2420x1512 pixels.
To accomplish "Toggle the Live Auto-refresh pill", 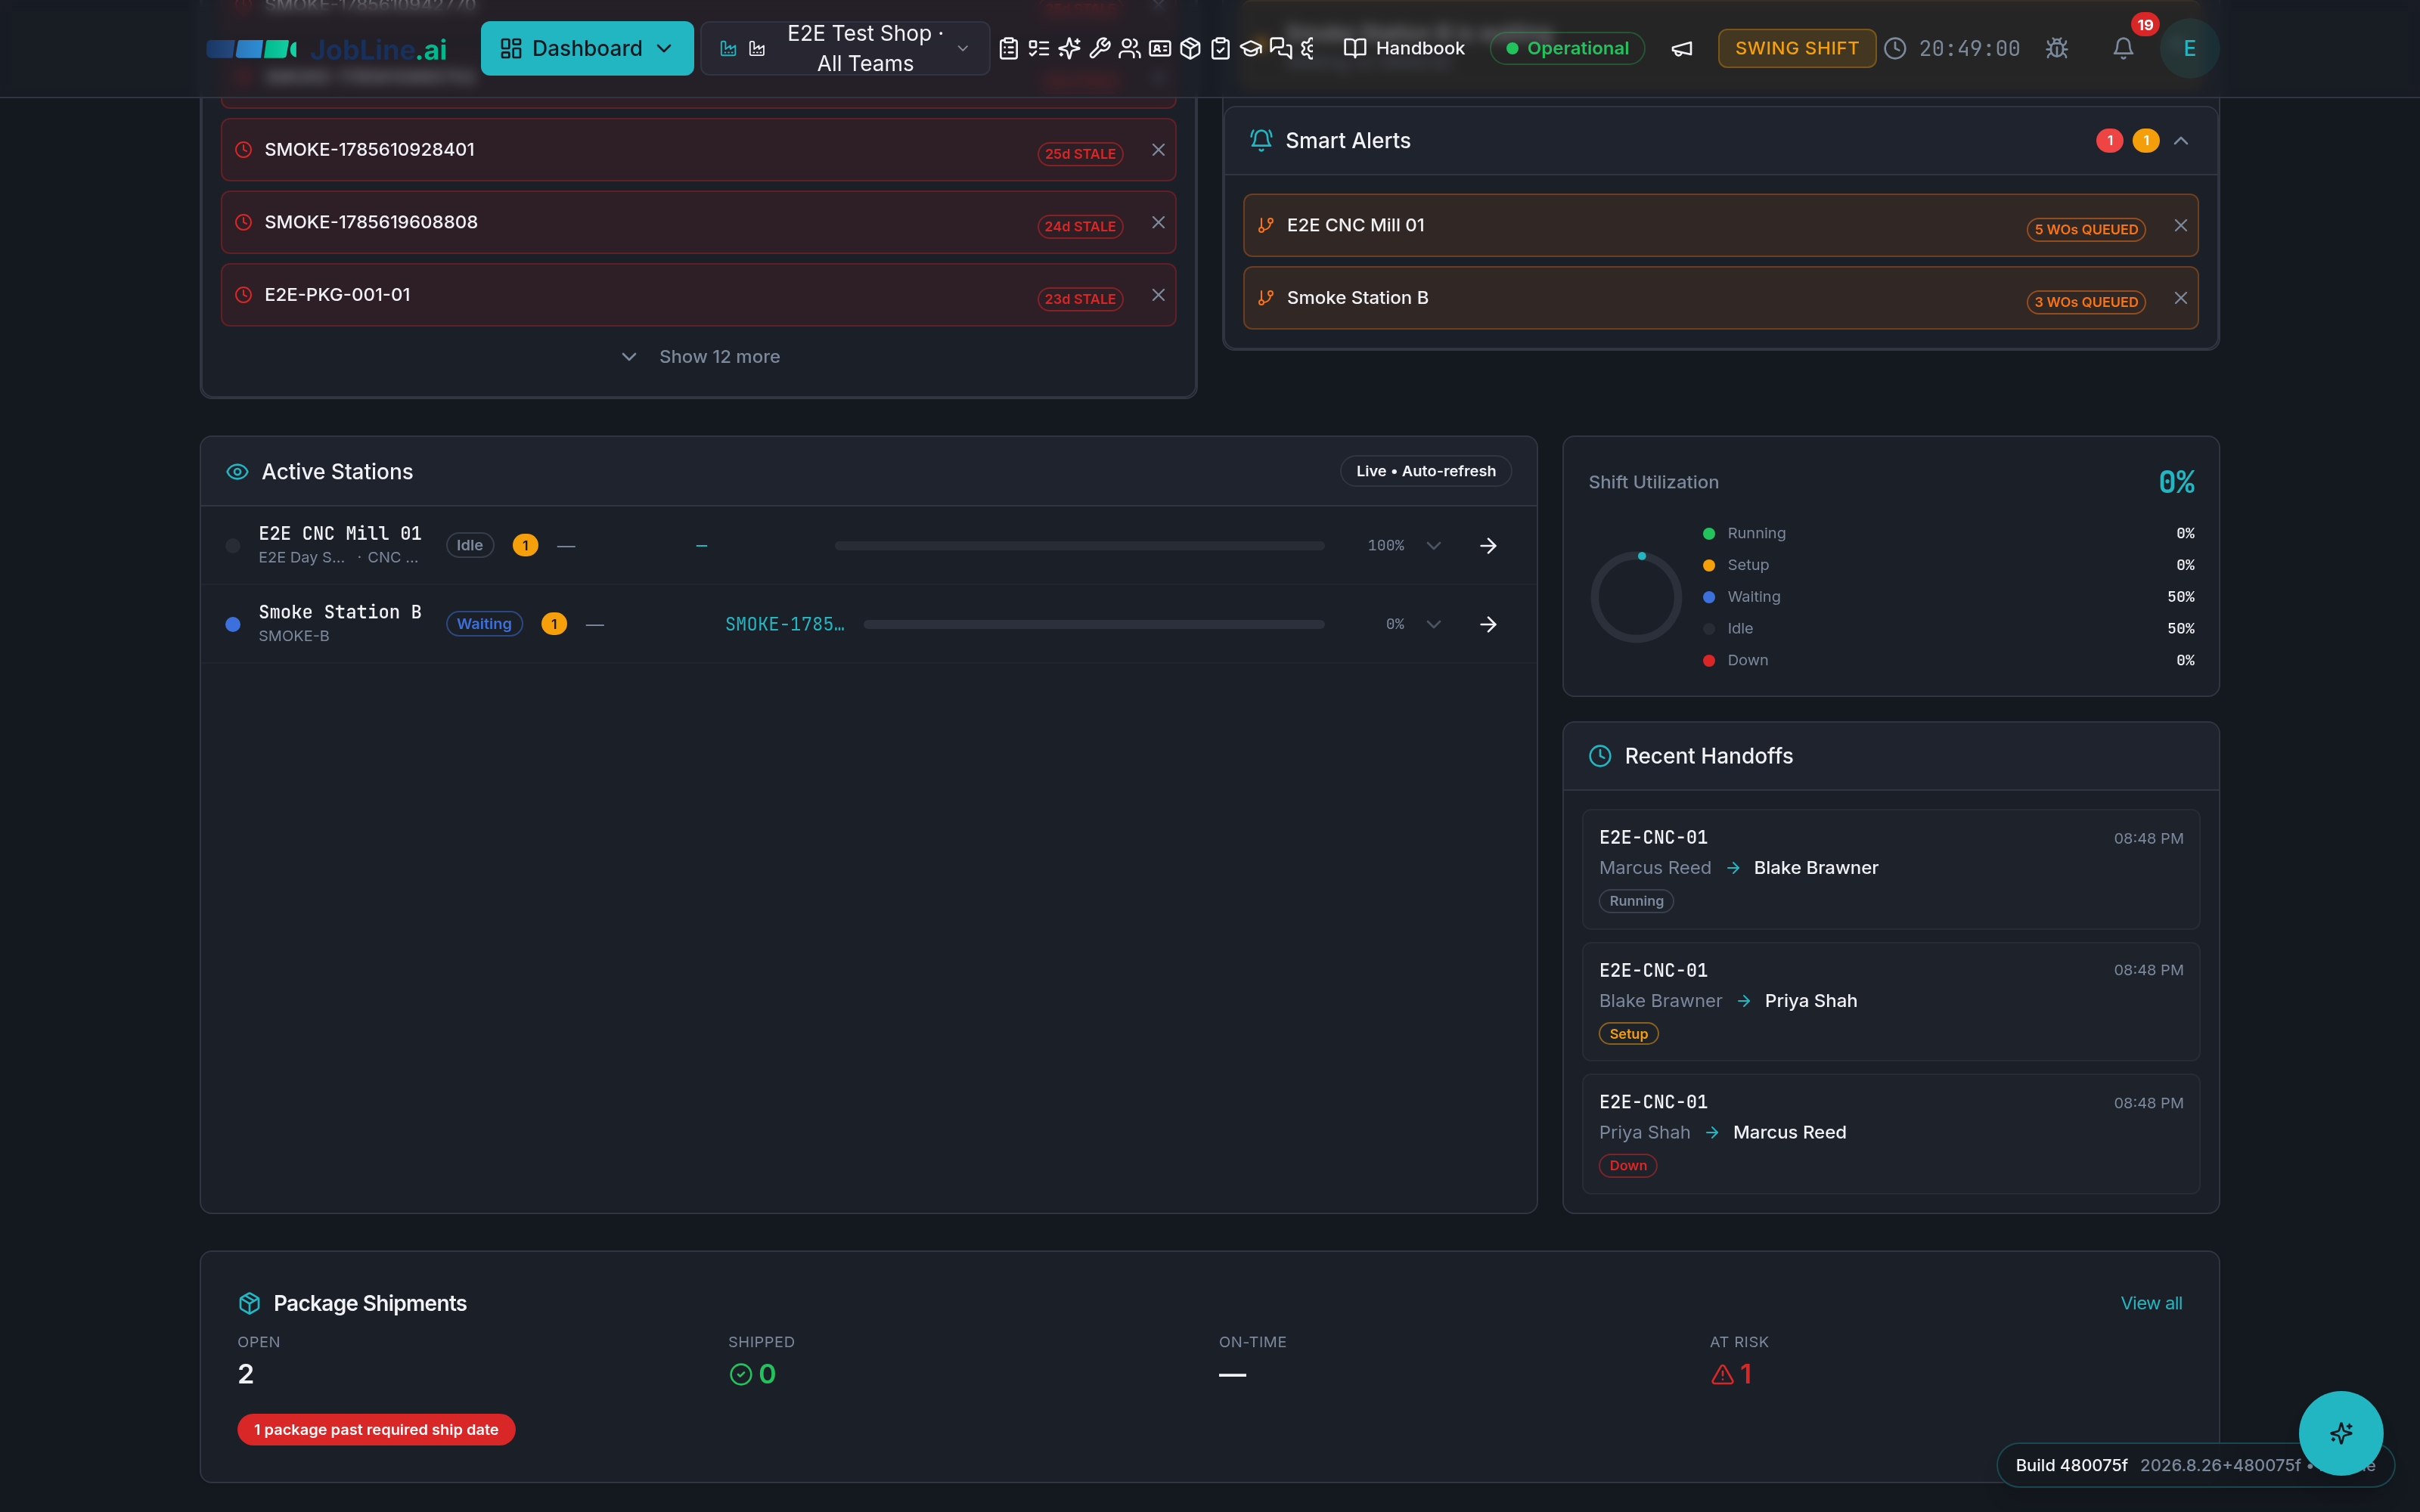I will [1425, 471].
